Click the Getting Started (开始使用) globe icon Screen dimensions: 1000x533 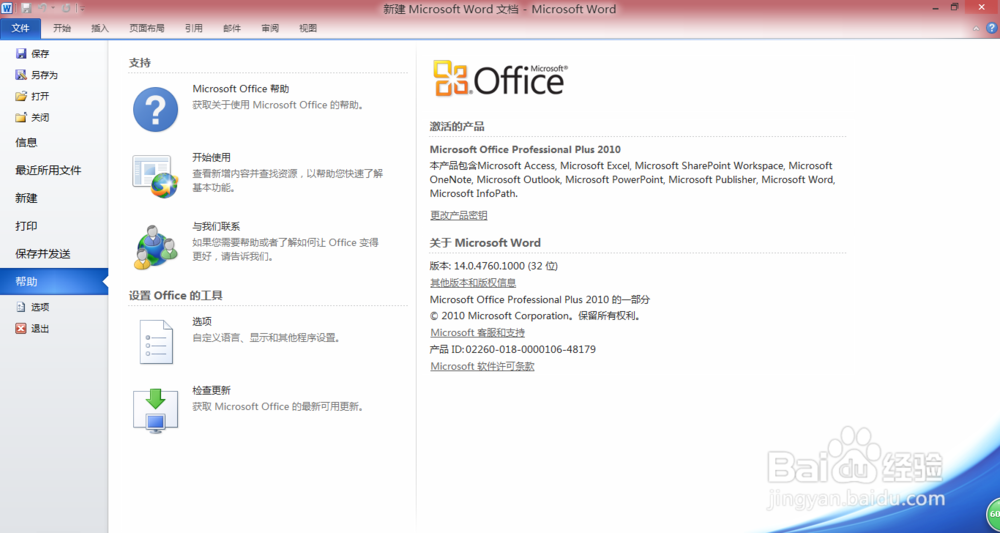point(156,177)
